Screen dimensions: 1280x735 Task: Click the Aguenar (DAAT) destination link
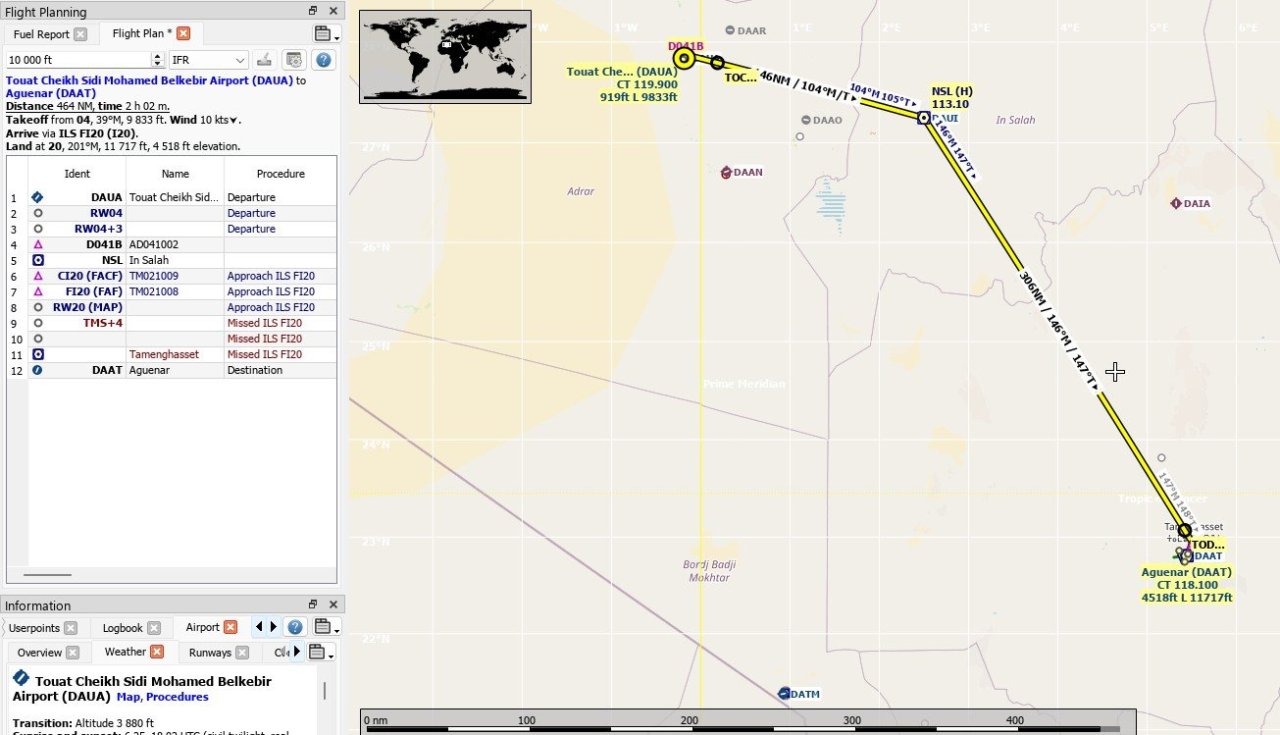point(51,93)
